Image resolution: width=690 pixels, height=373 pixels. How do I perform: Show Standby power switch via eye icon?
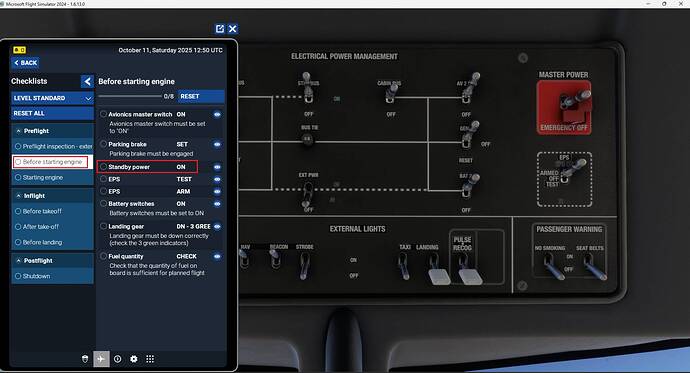click(217, 167)
